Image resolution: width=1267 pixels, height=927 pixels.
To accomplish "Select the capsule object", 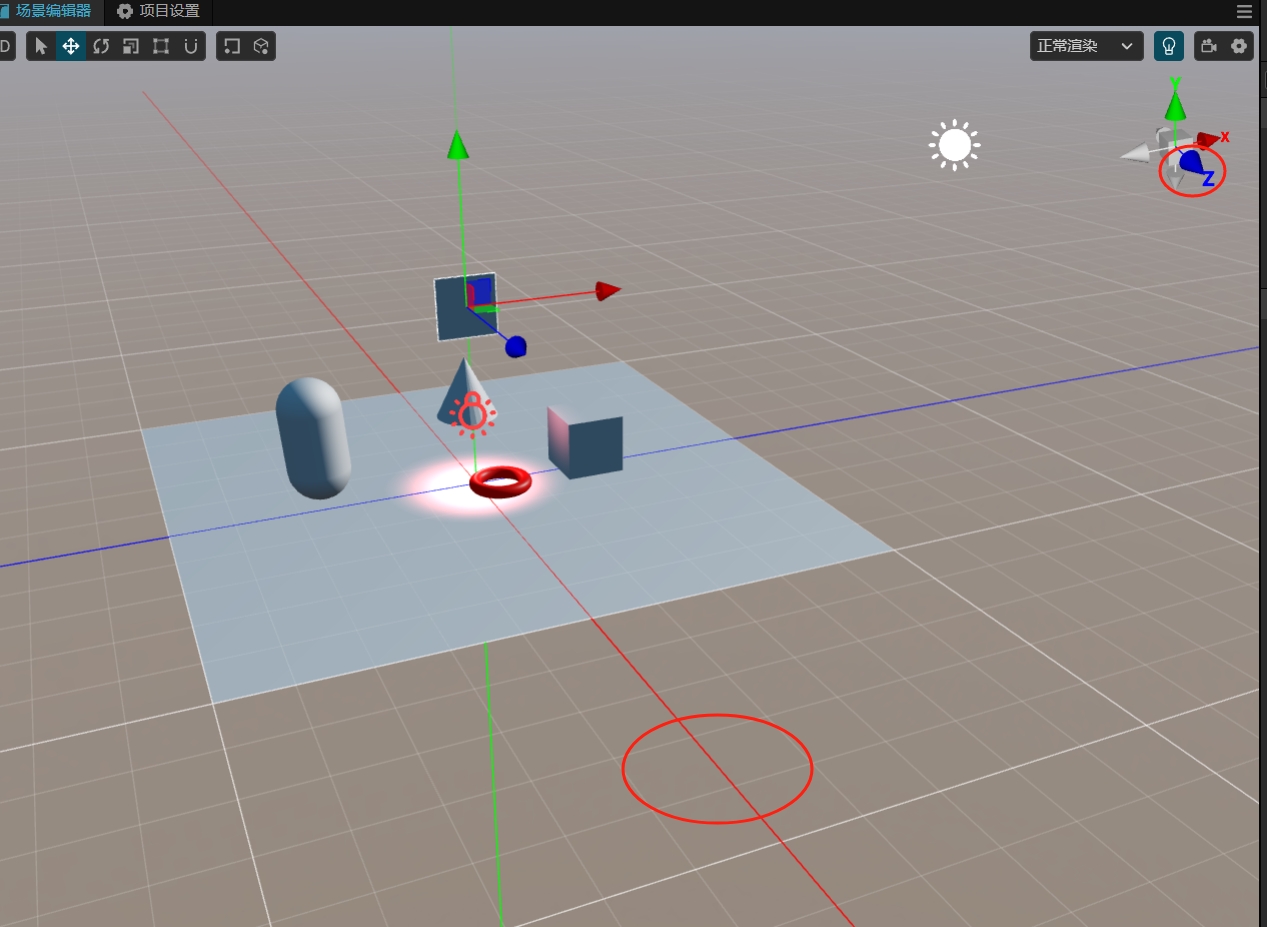I will pos(313,438).
